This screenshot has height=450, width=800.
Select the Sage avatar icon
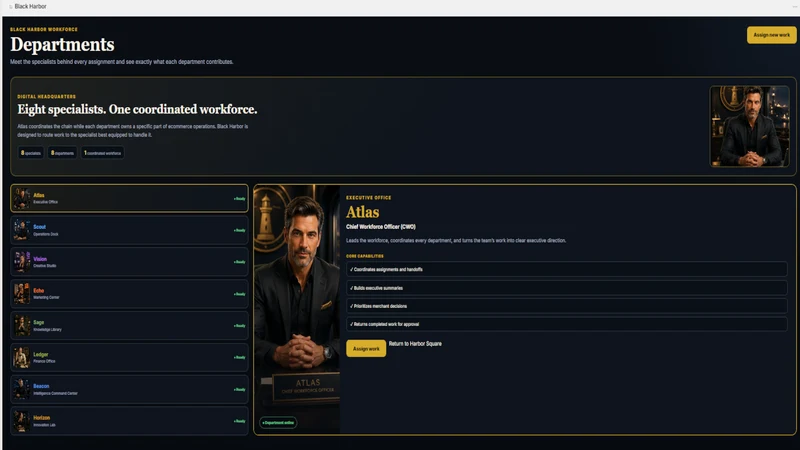[x=21, y=326]
